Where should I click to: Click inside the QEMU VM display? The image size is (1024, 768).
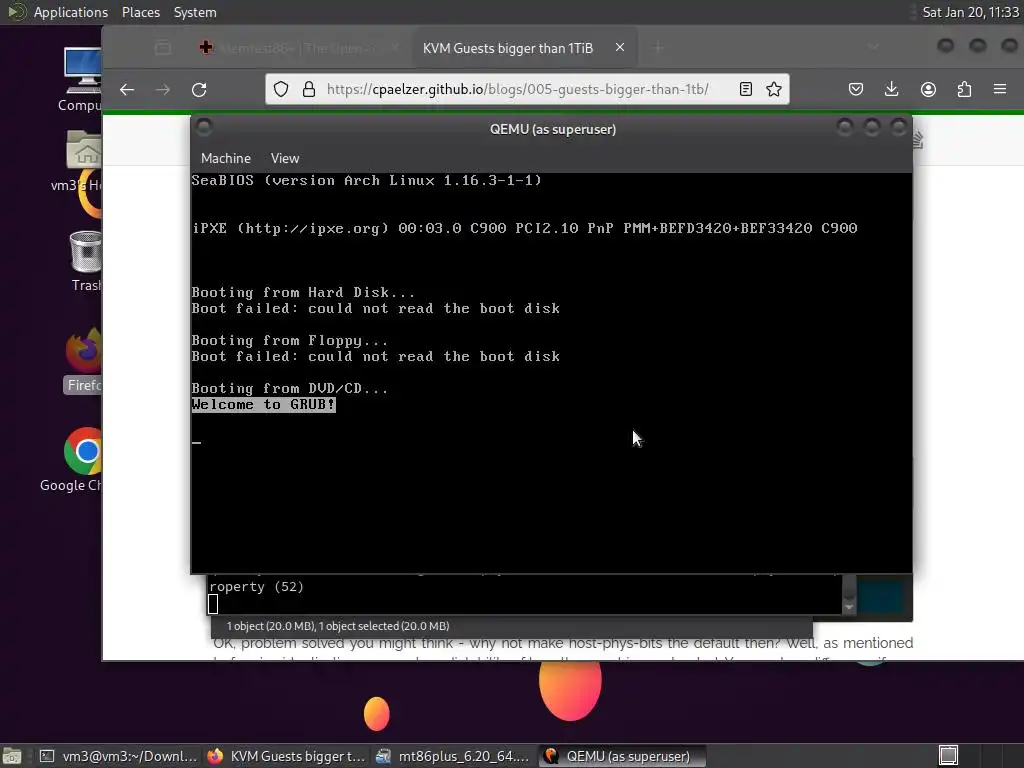pos(551,373)
